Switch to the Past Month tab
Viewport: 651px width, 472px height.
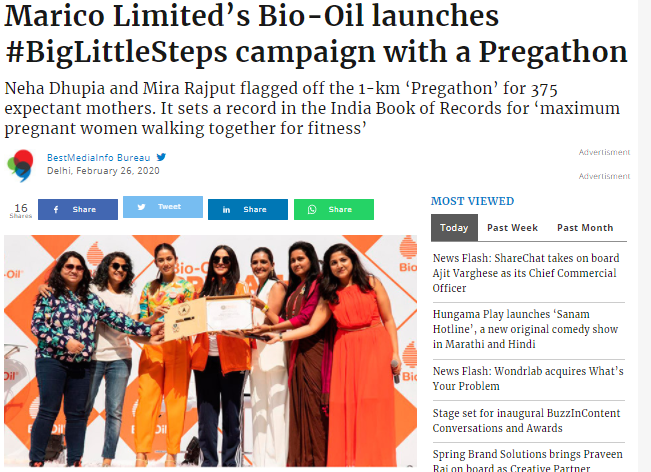click(x=585, y=227)
